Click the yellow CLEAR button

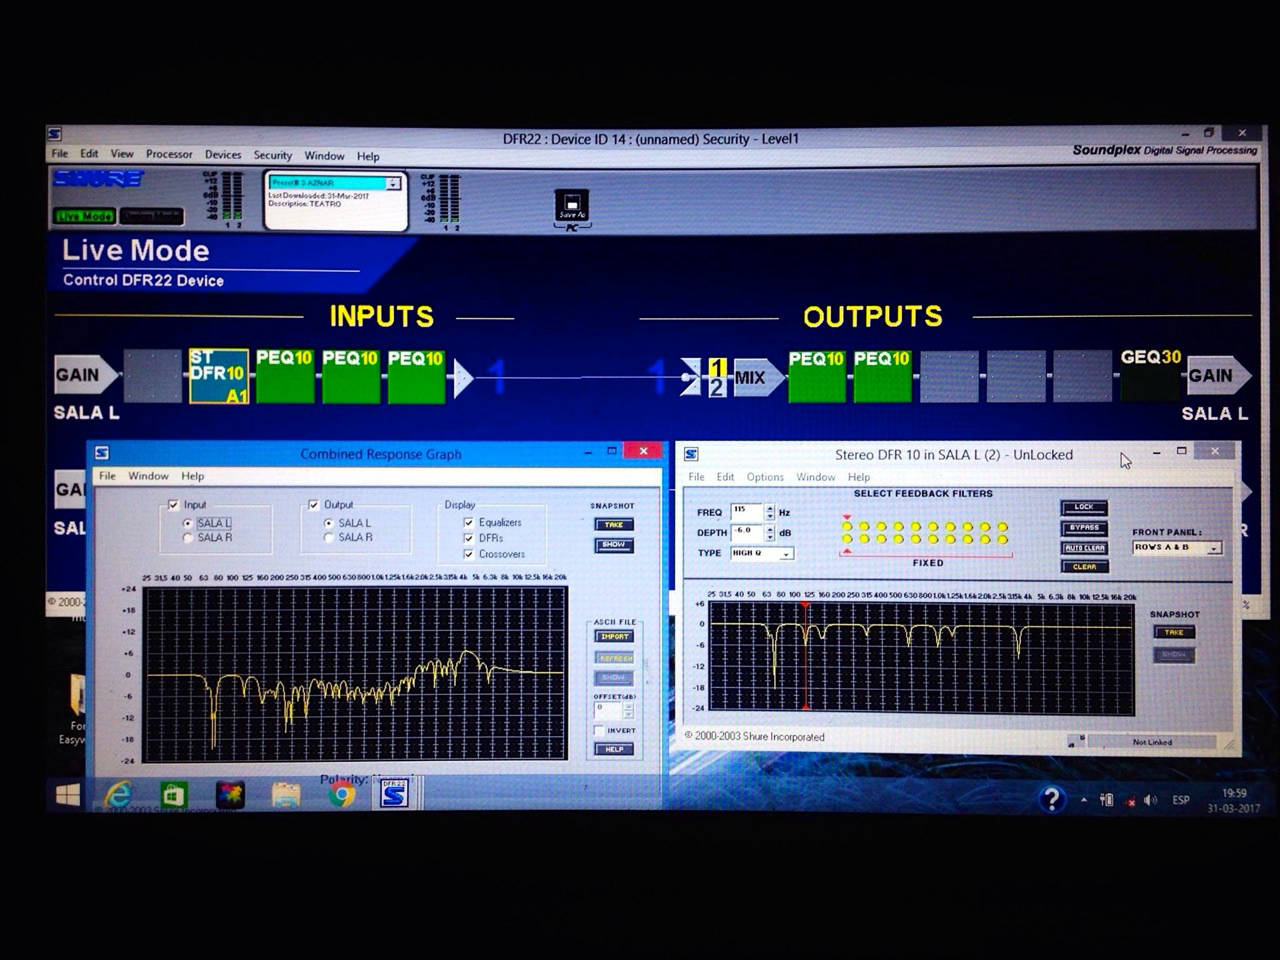coord(1084,567)
